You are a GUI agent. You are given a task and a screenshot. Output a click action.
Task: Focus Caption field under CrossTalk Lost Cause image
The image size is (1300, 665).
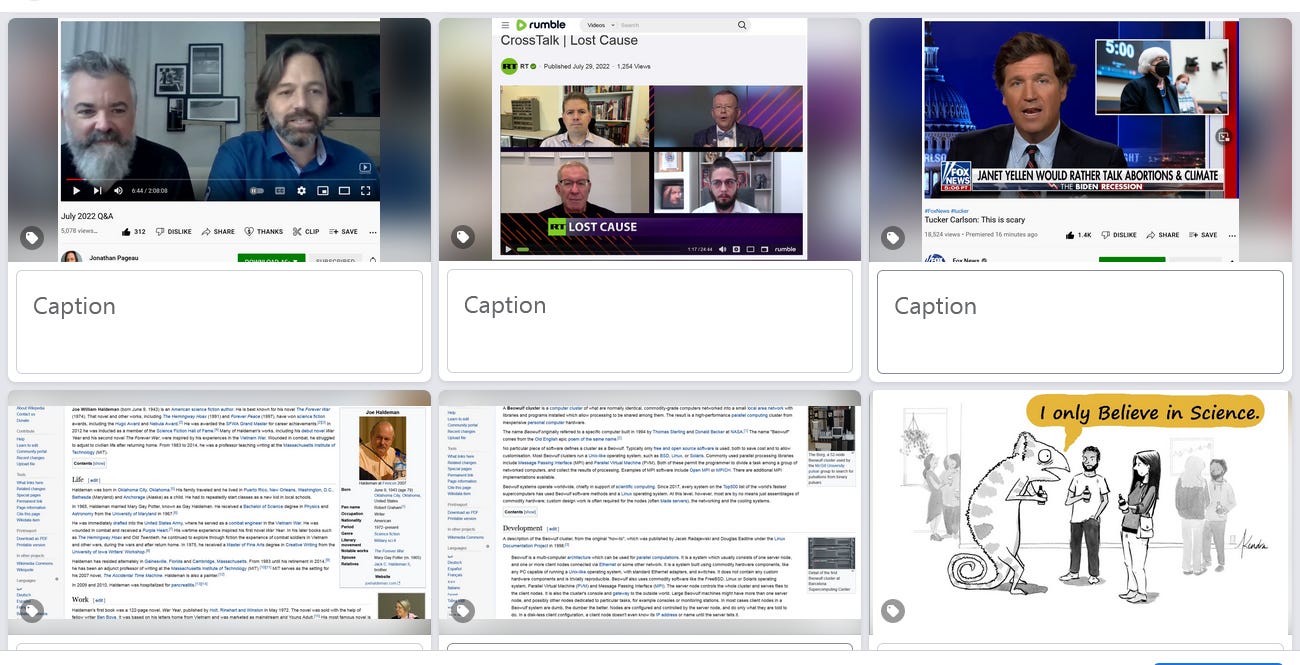pyautogui.click(x=650, y=321)
